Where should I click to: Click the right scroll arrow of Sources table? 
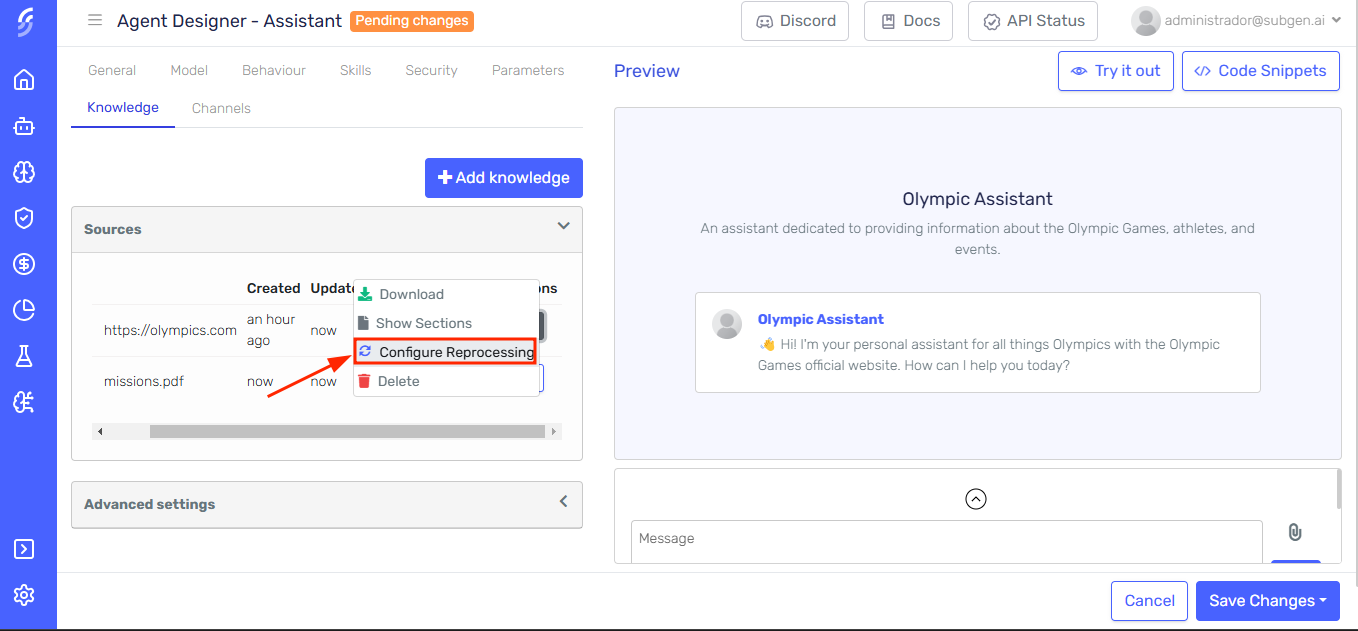click(554, 432)
